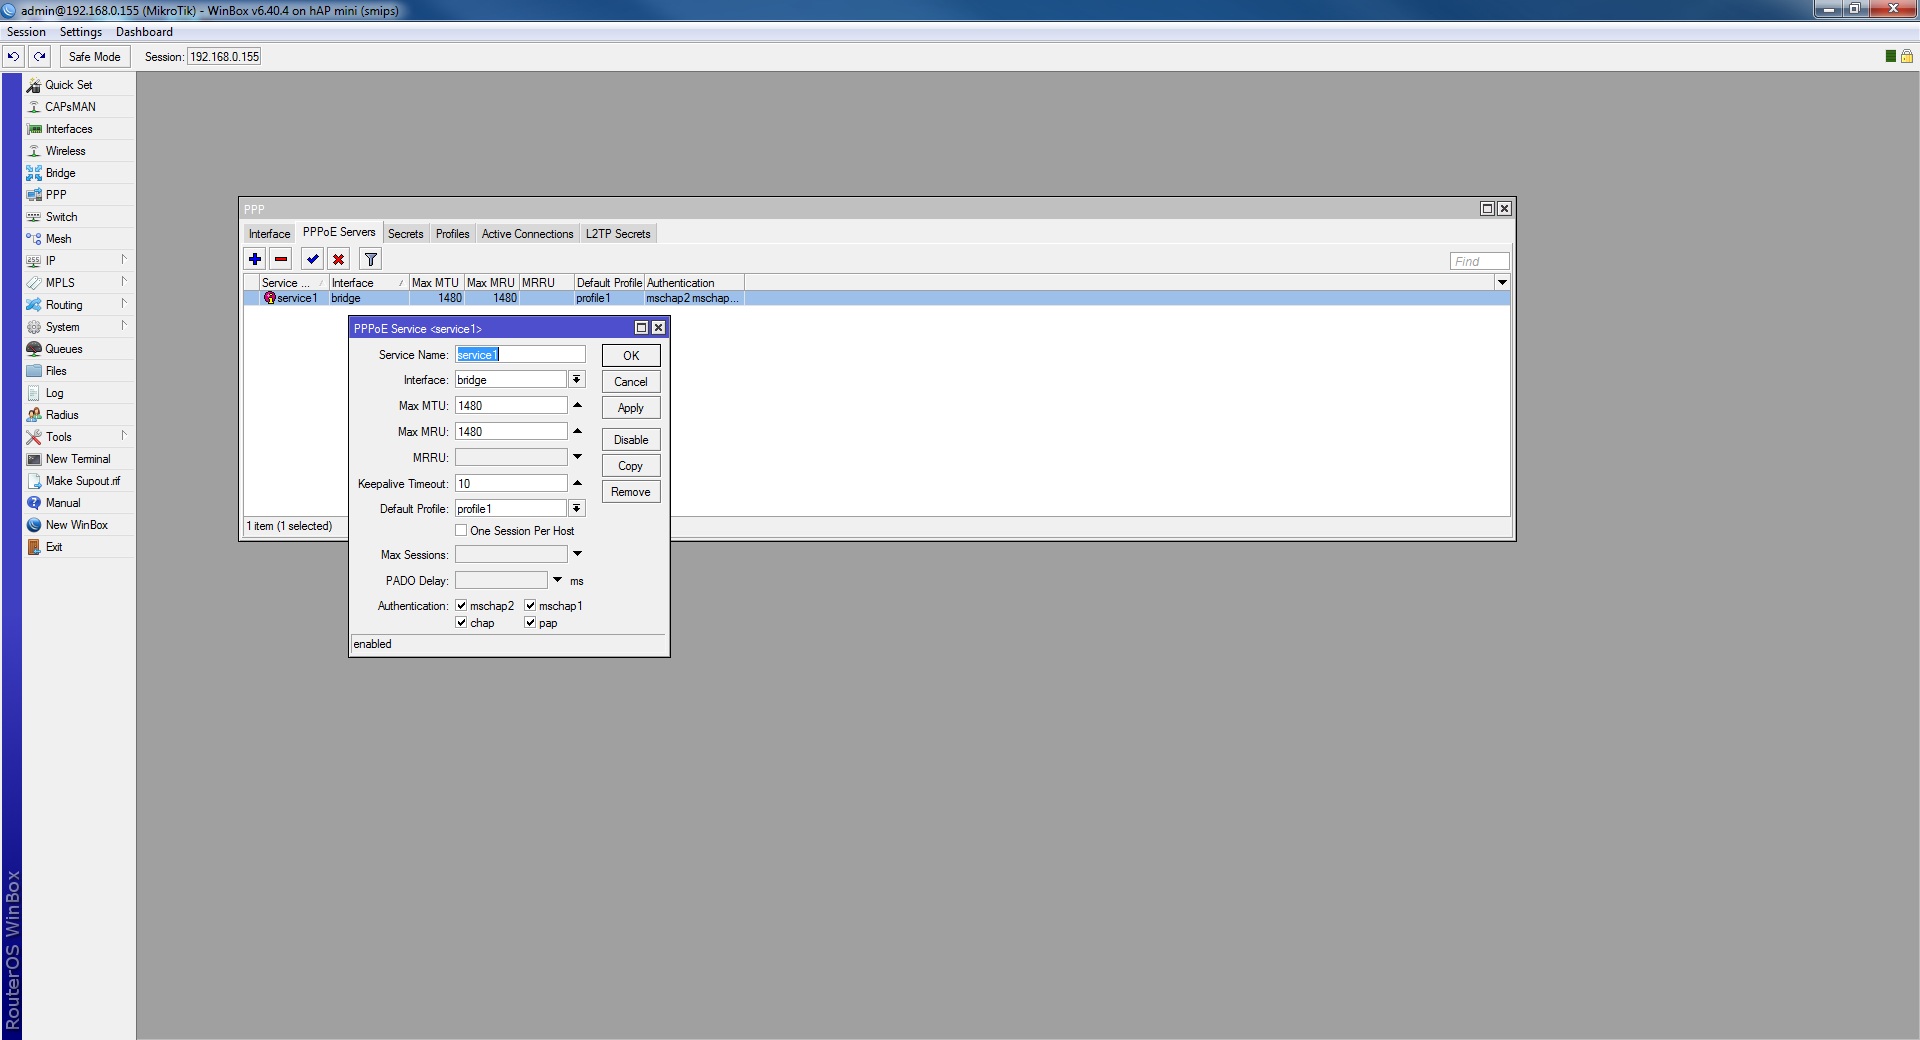Open Wireless in the sidebar

pos(65,151)
